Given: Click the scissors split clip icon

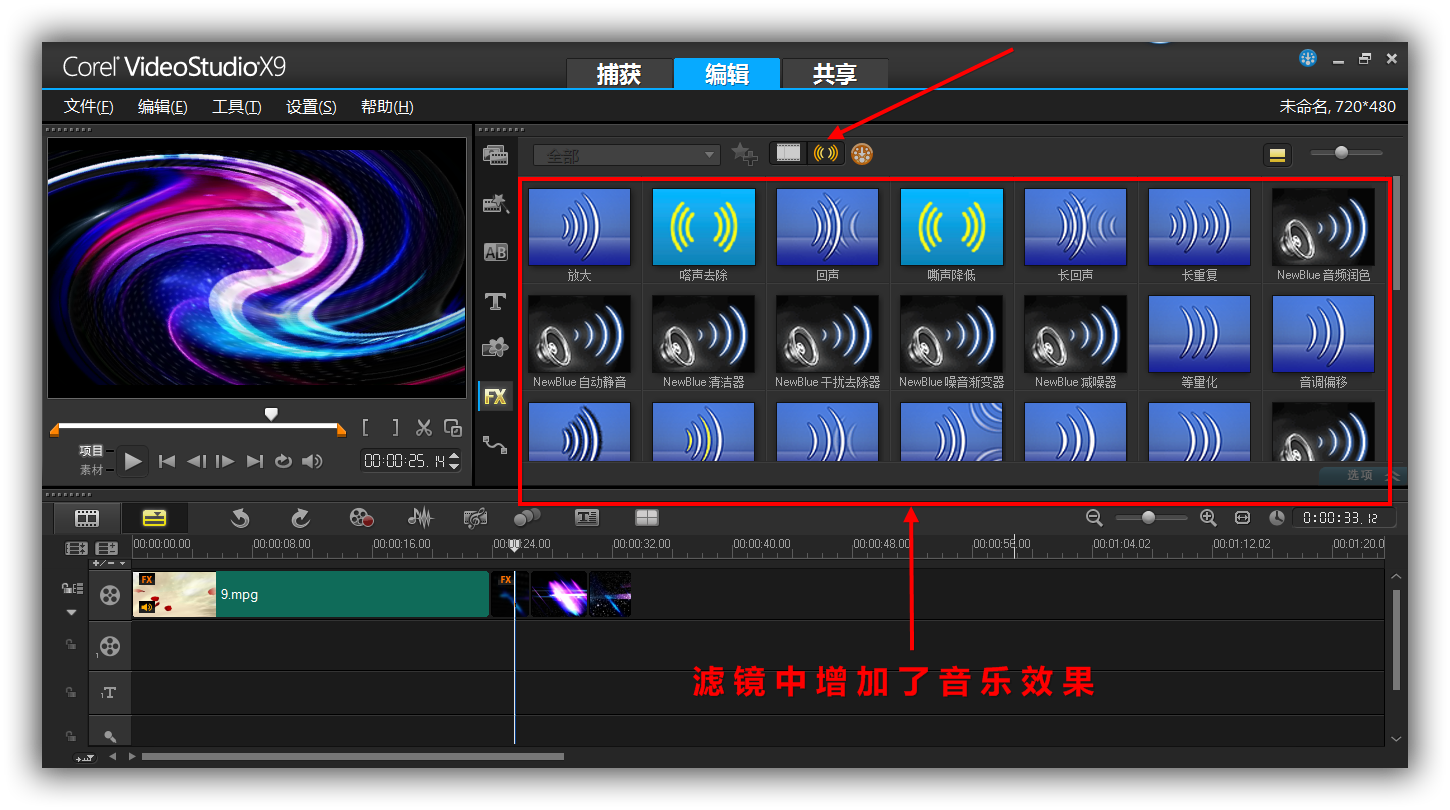Looking at the screenshot, I should [x=424, y=428].
